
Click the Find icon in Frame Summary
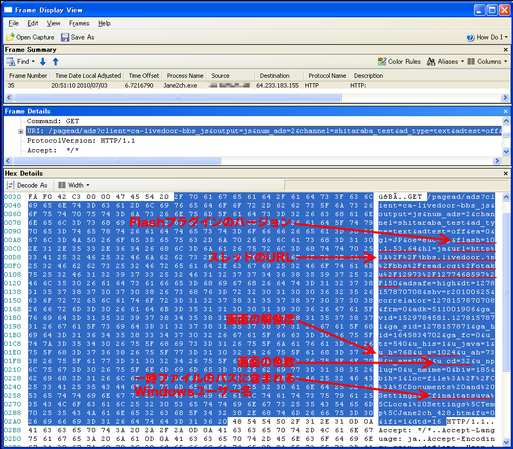(11, 62)
